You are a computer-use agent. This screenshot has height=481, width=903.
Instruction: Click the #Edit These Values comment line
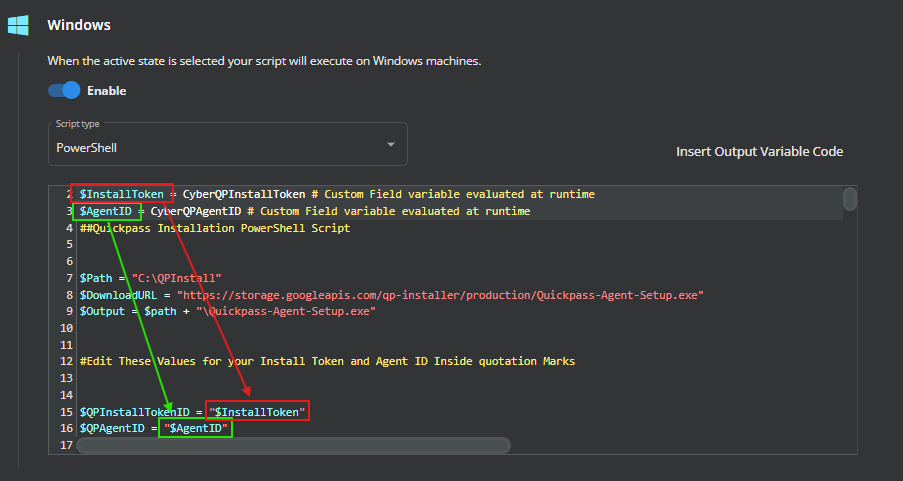(327, 362)
